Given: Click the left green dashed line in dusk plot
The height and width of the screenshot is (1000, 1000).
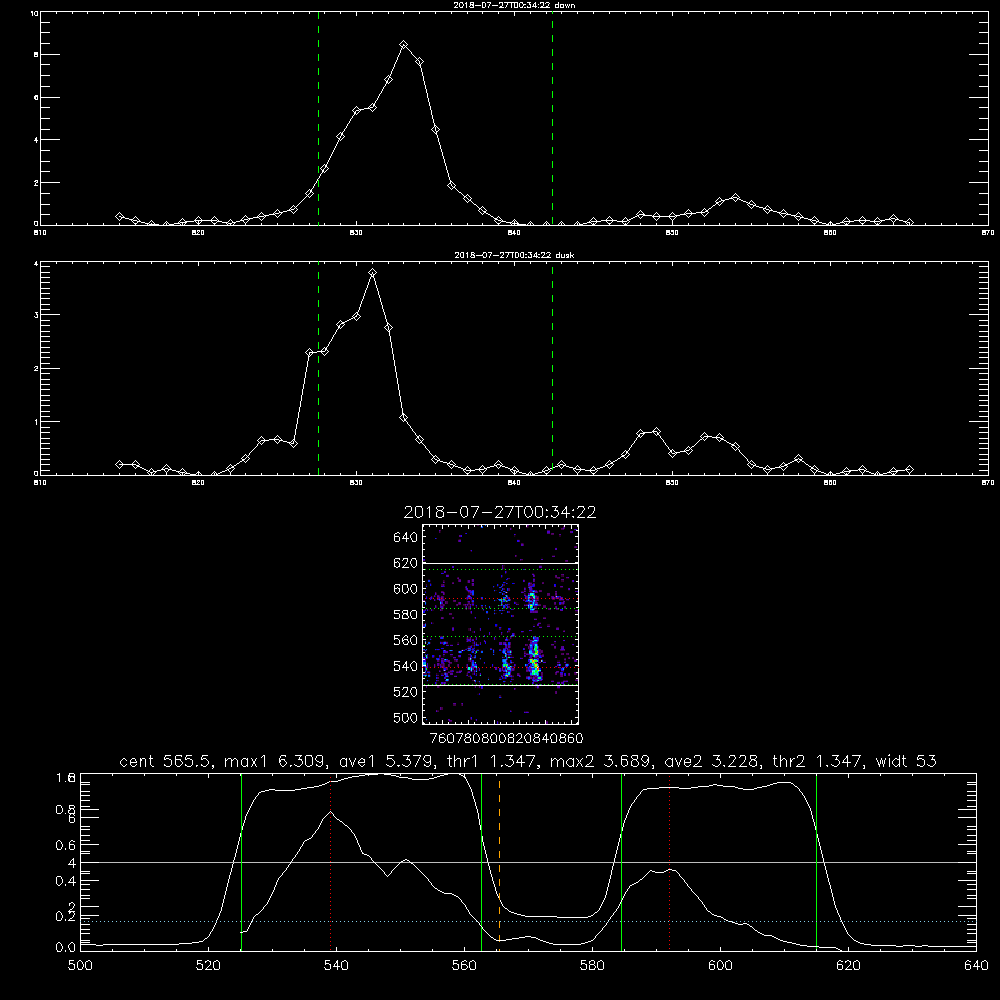Looking at the screenshot, I should (x=318, y=368).
